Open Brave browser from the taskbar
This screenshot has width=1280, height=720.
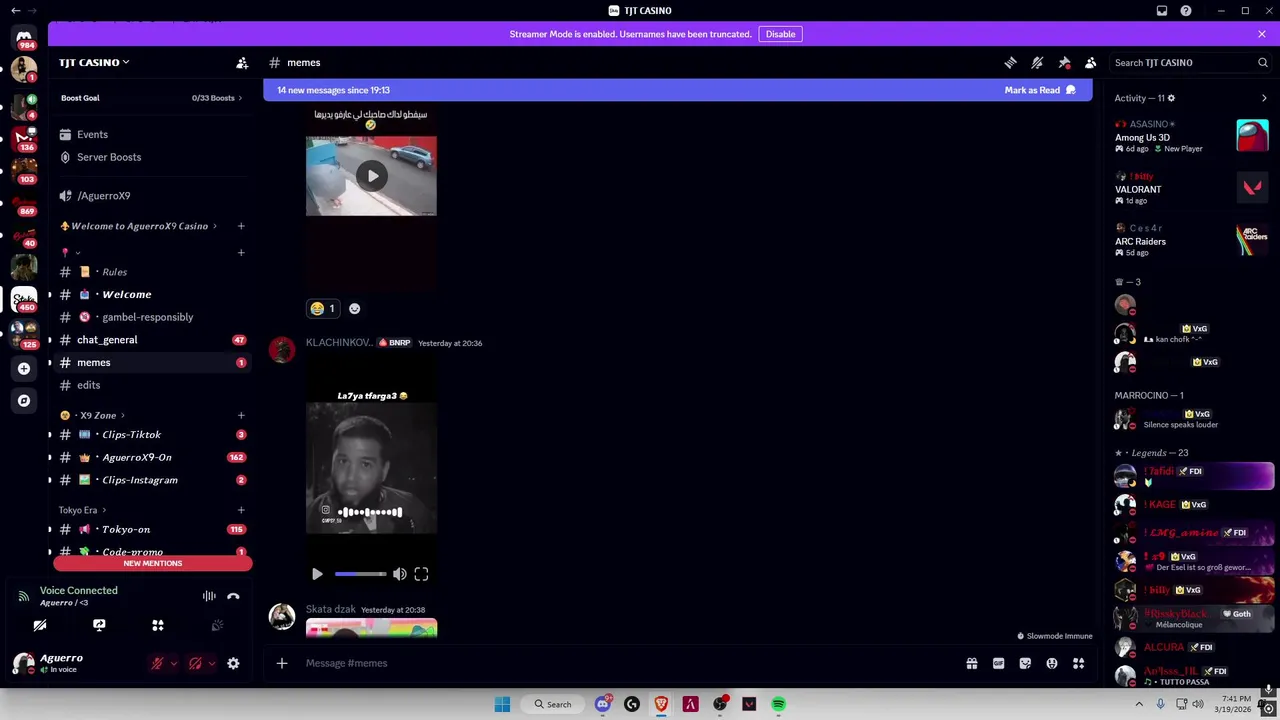point(661,704)
